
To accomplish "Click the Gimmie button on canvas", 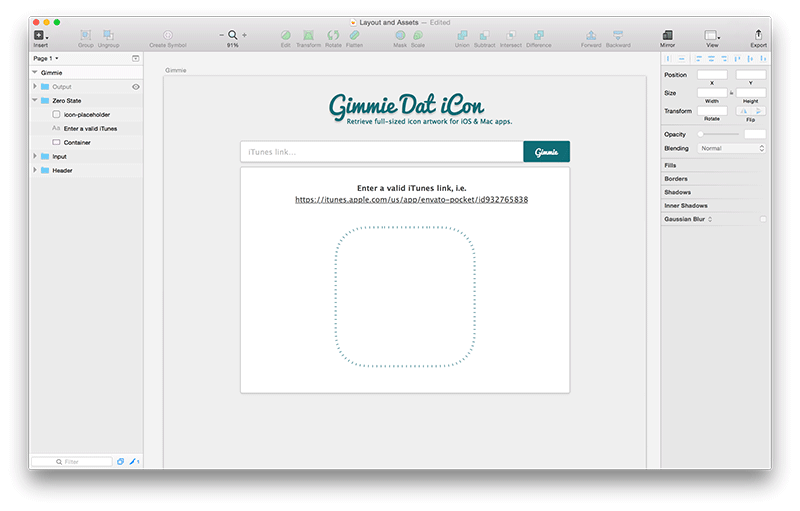I will pos(546,152).
